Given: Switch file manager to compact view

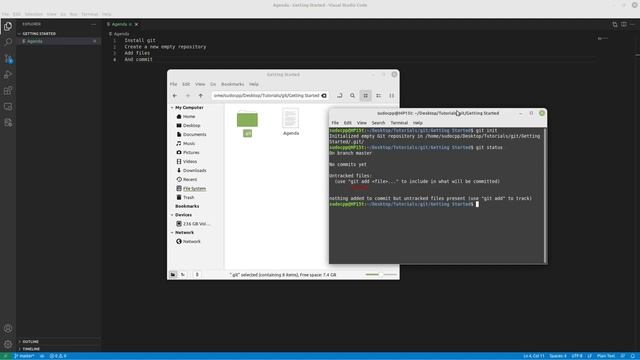Looking at the screenshot, I should (x=392, y=96).
